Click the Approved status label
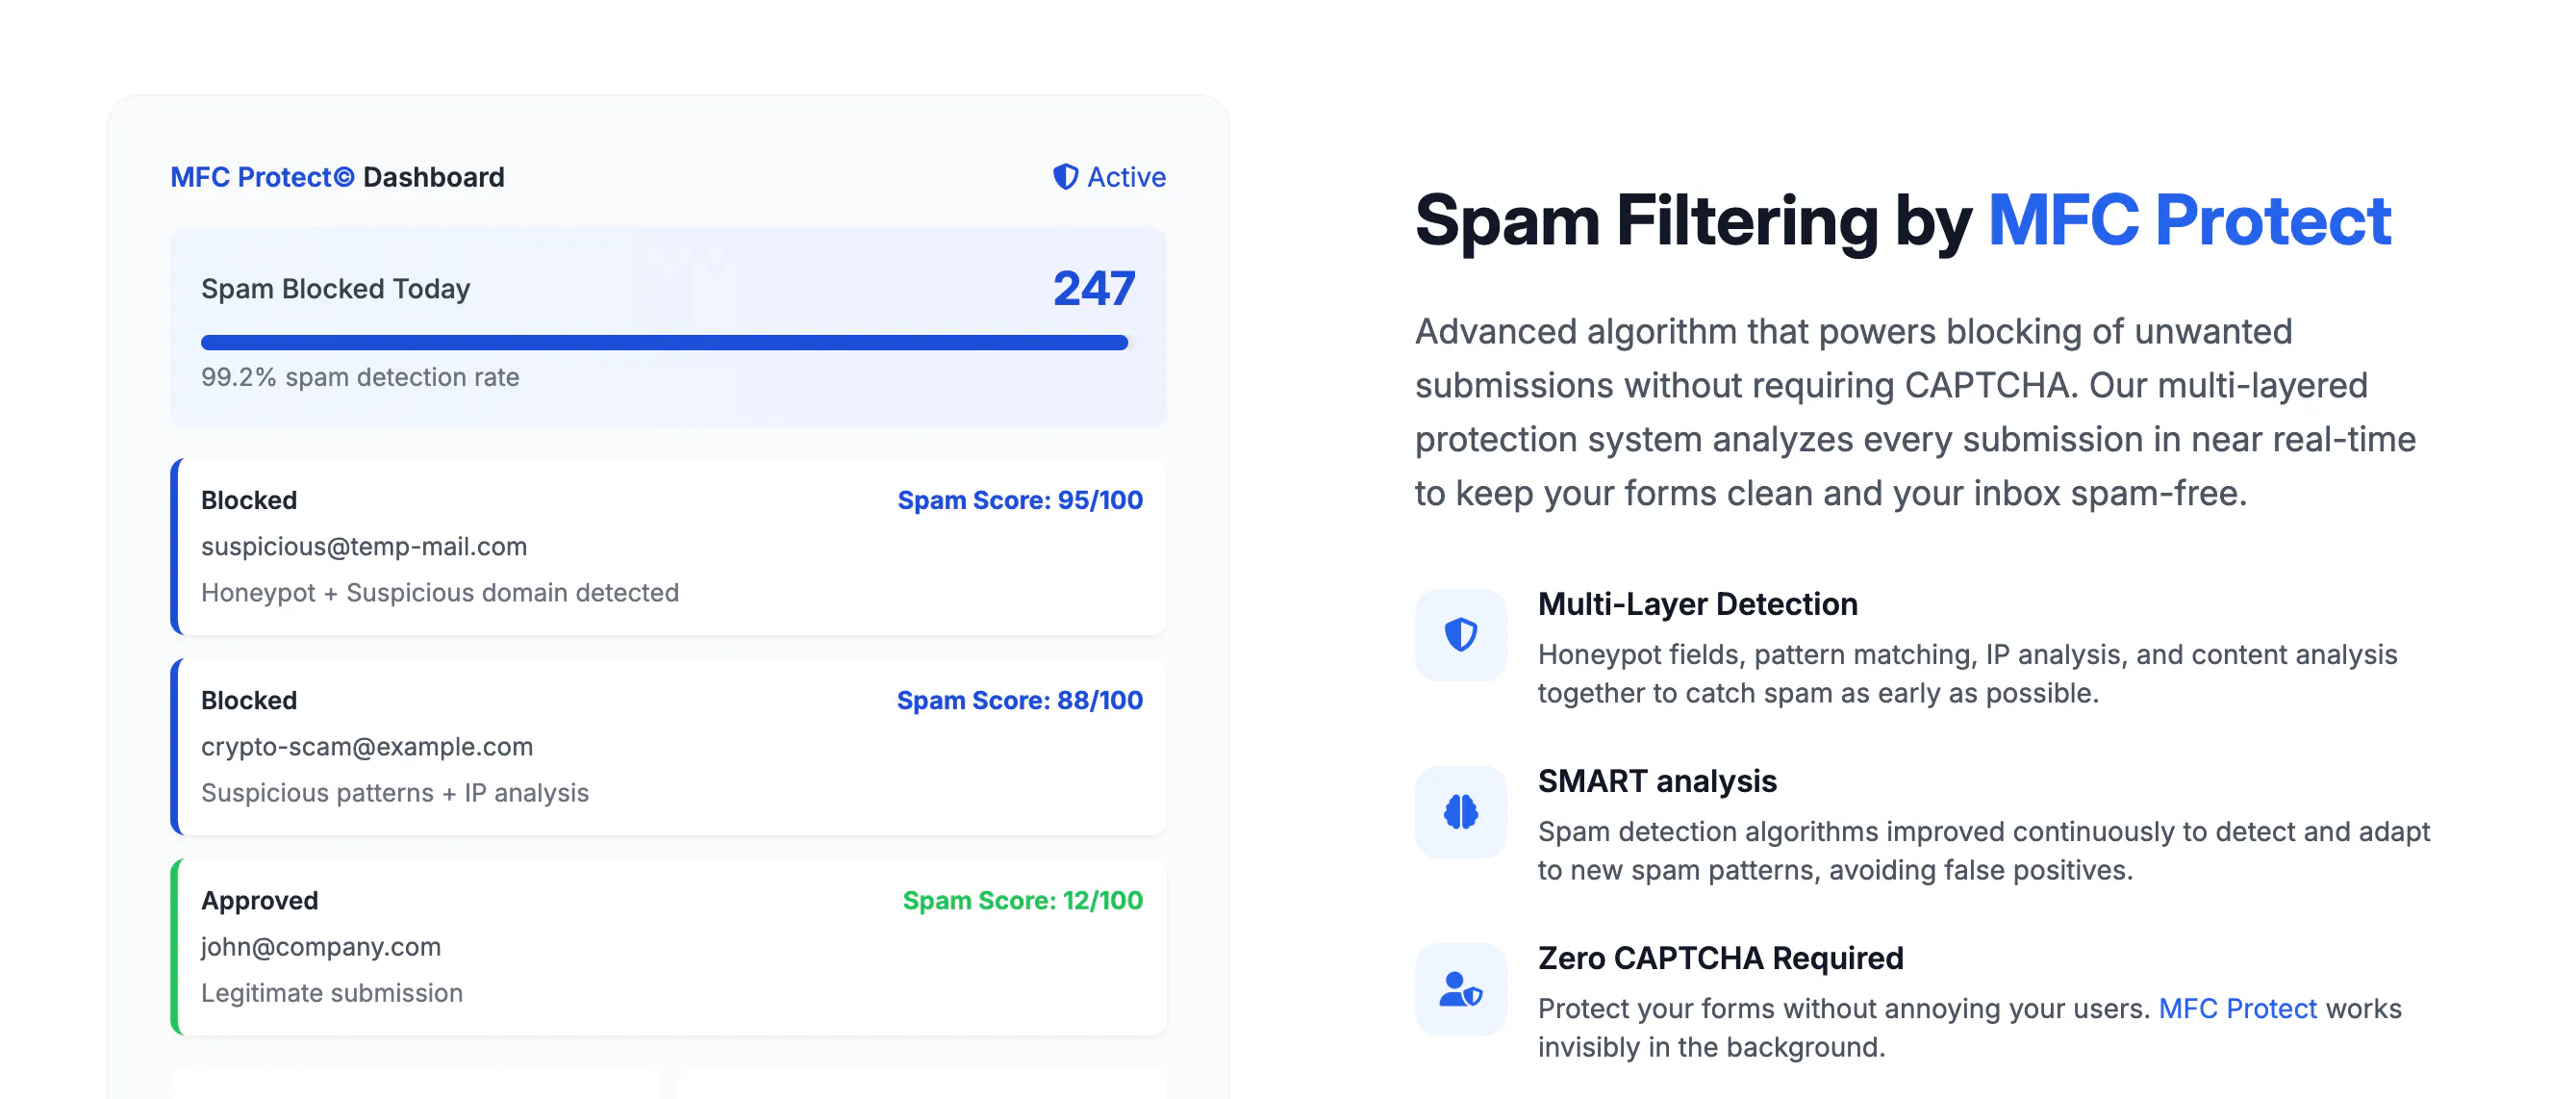The image size is (2576, 1099). point(260,900)
